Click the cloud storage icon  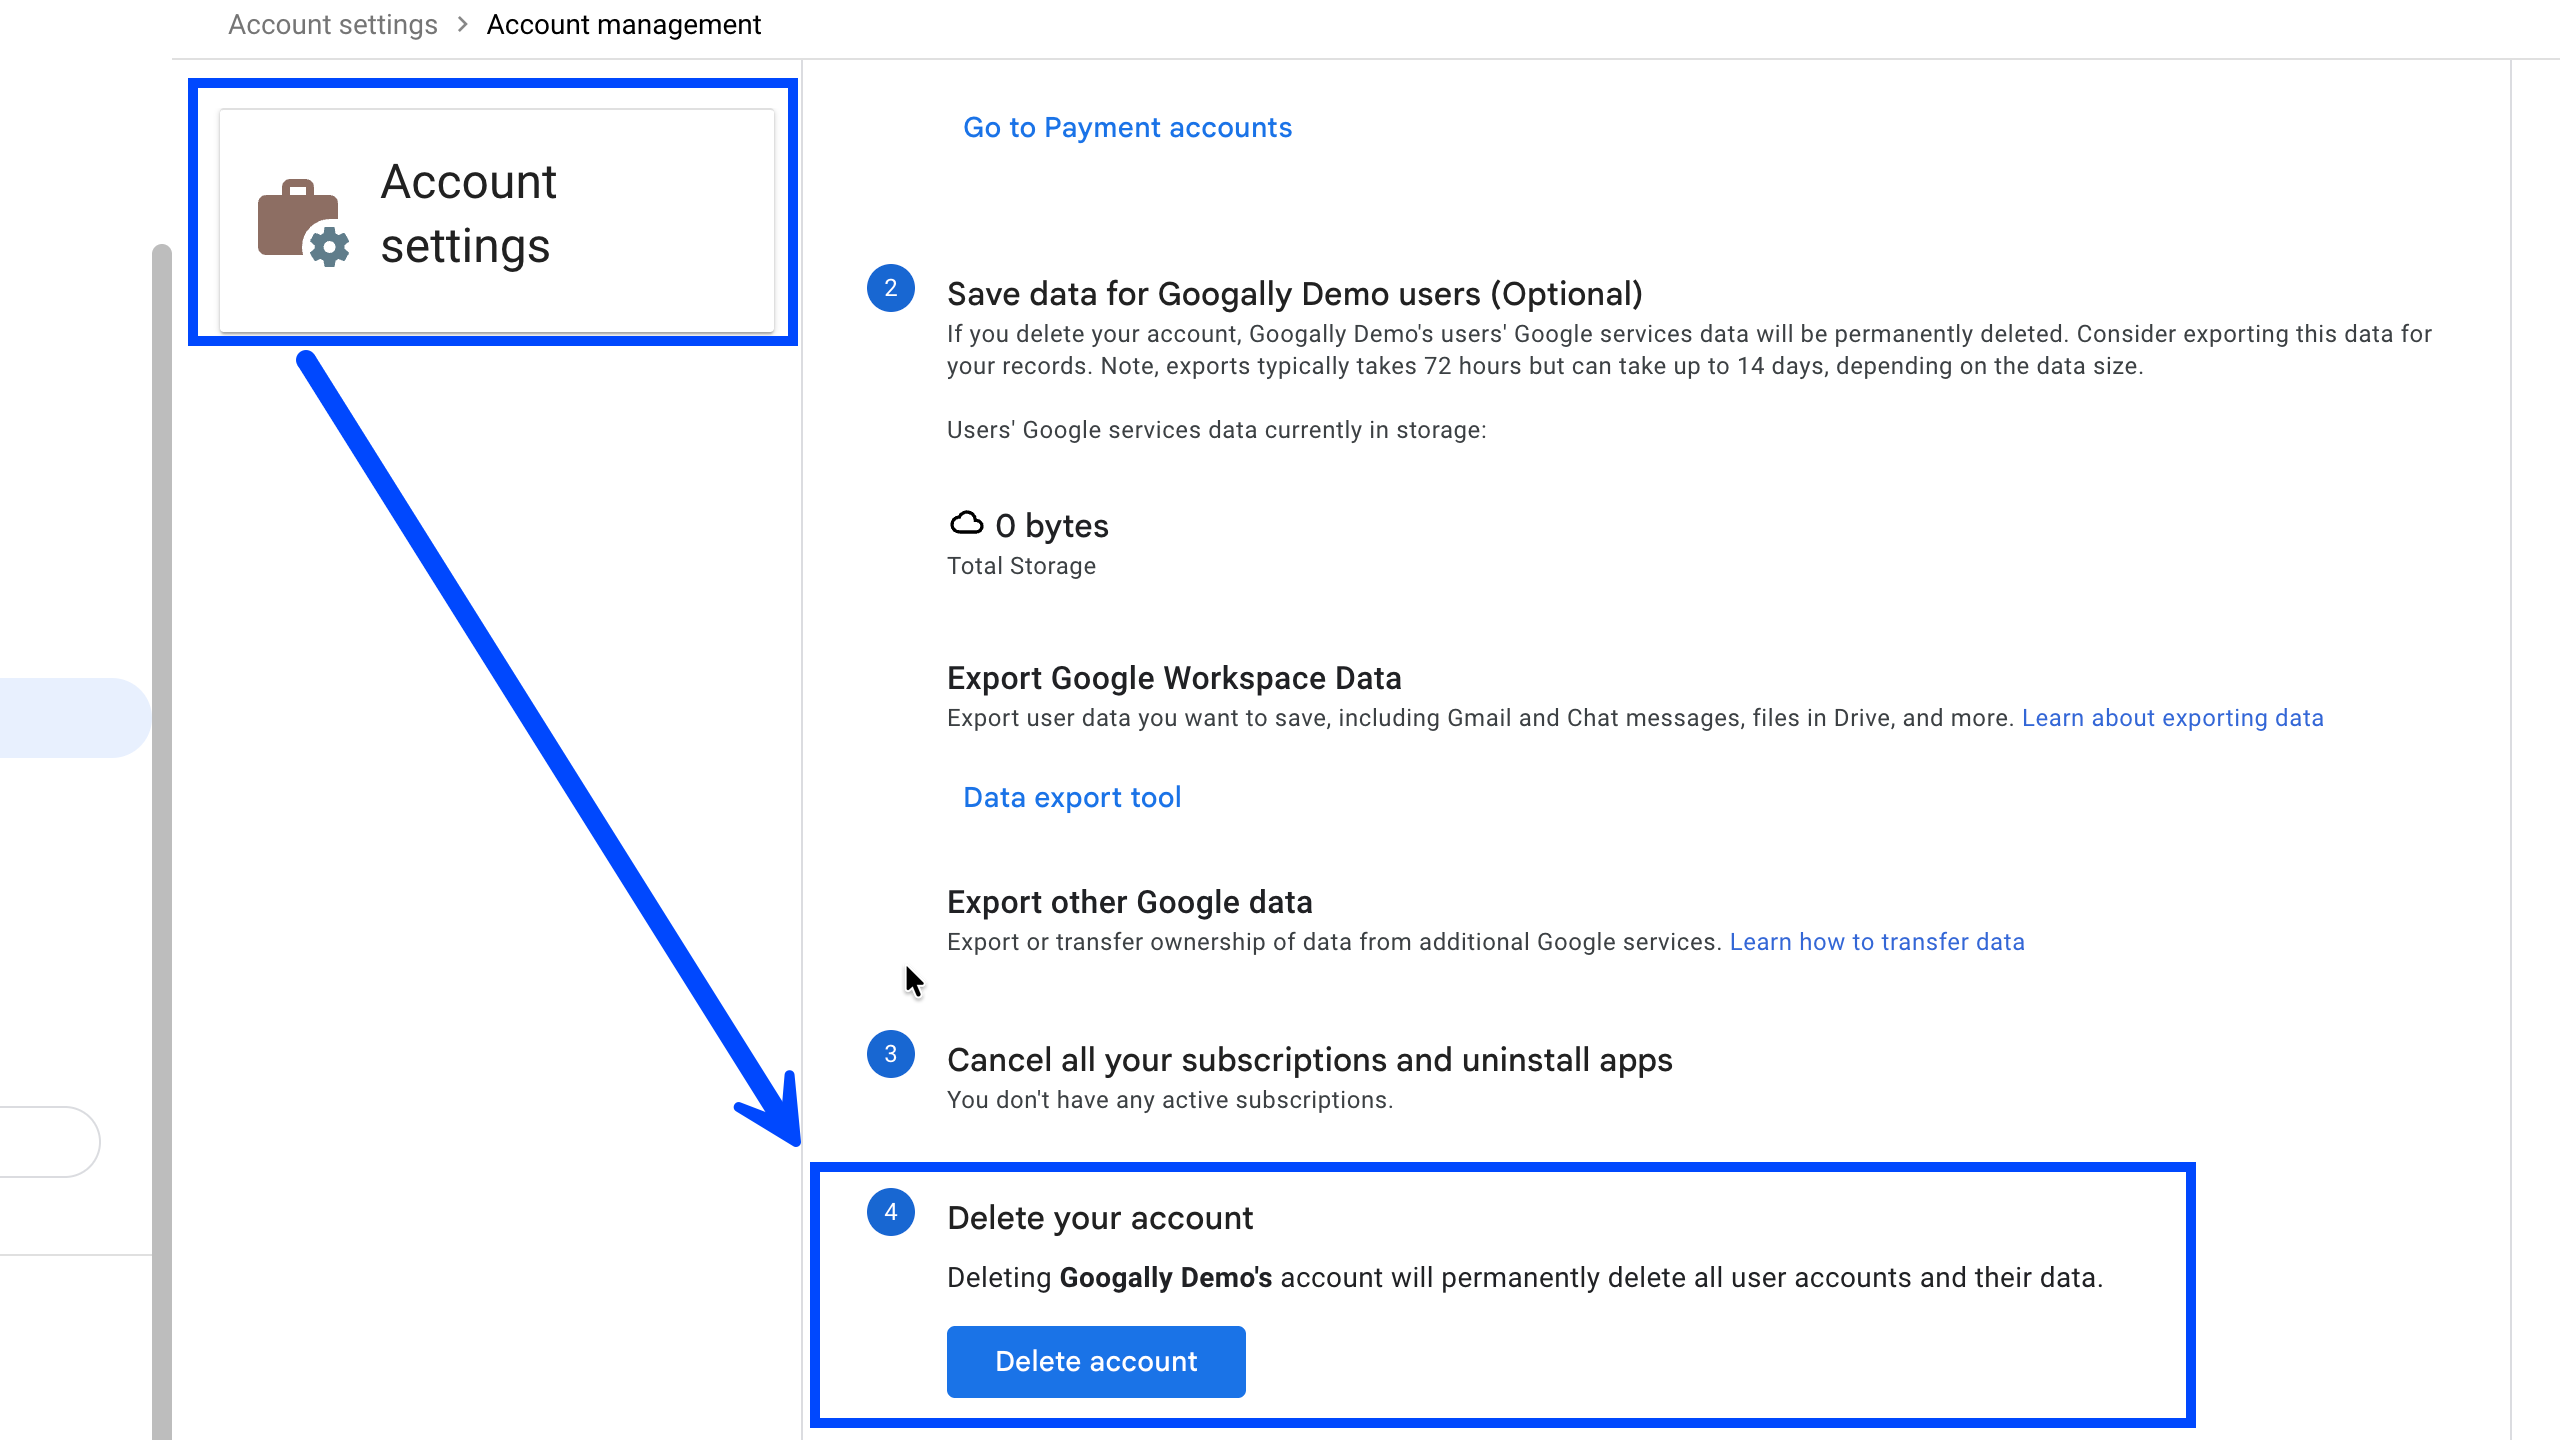[966, 523]
